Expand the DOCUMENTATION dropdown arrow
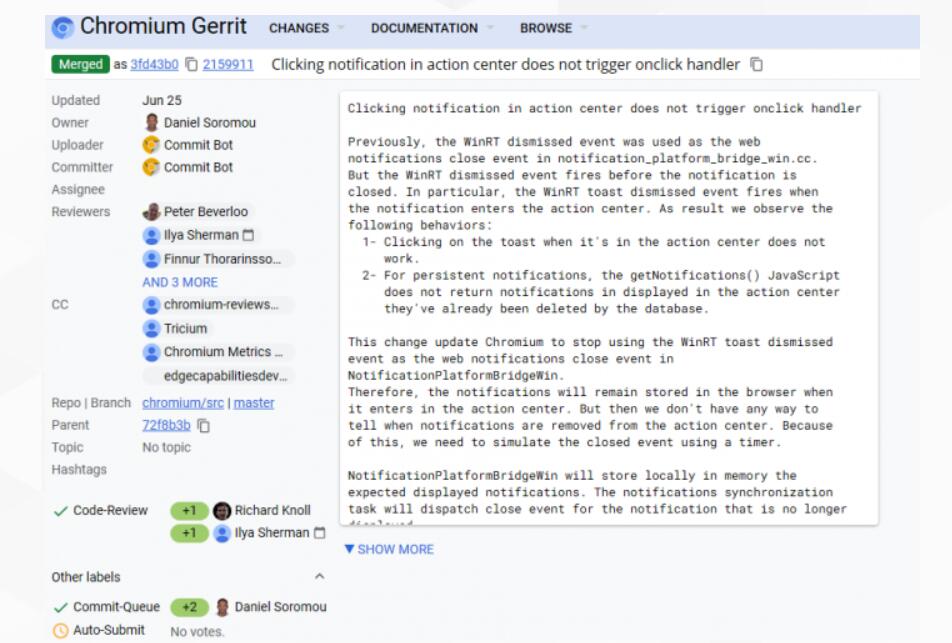Image resolution: width=952 pixels, height=643 pixels. click(x=490, y=27)
